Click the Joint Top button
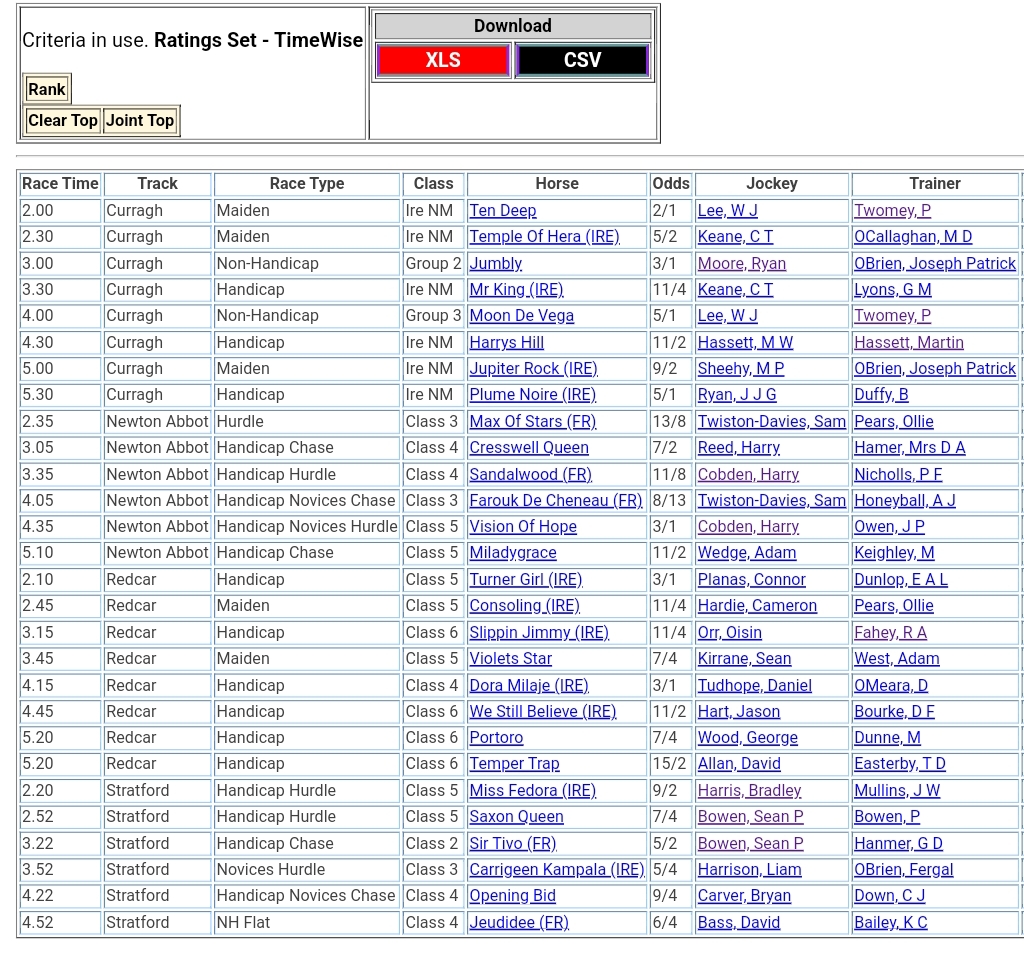This screenshot has width=1024, height=954. click(x=140, y=121)
